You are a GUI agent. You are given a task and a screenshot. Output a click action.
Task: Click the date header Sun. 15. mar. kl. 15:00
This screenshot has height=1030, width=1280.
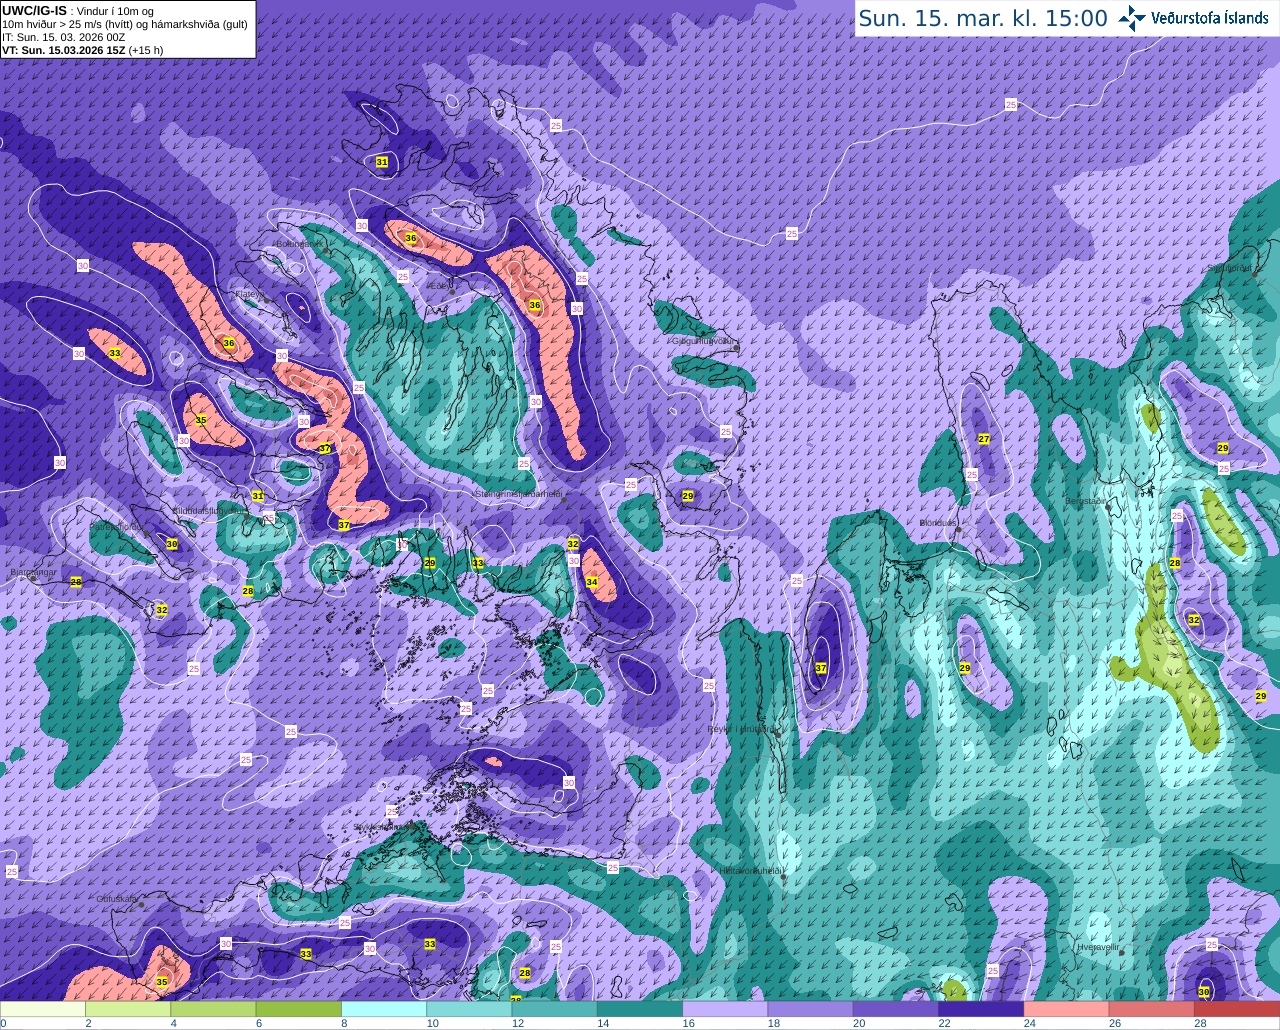[x=983, y=18]
